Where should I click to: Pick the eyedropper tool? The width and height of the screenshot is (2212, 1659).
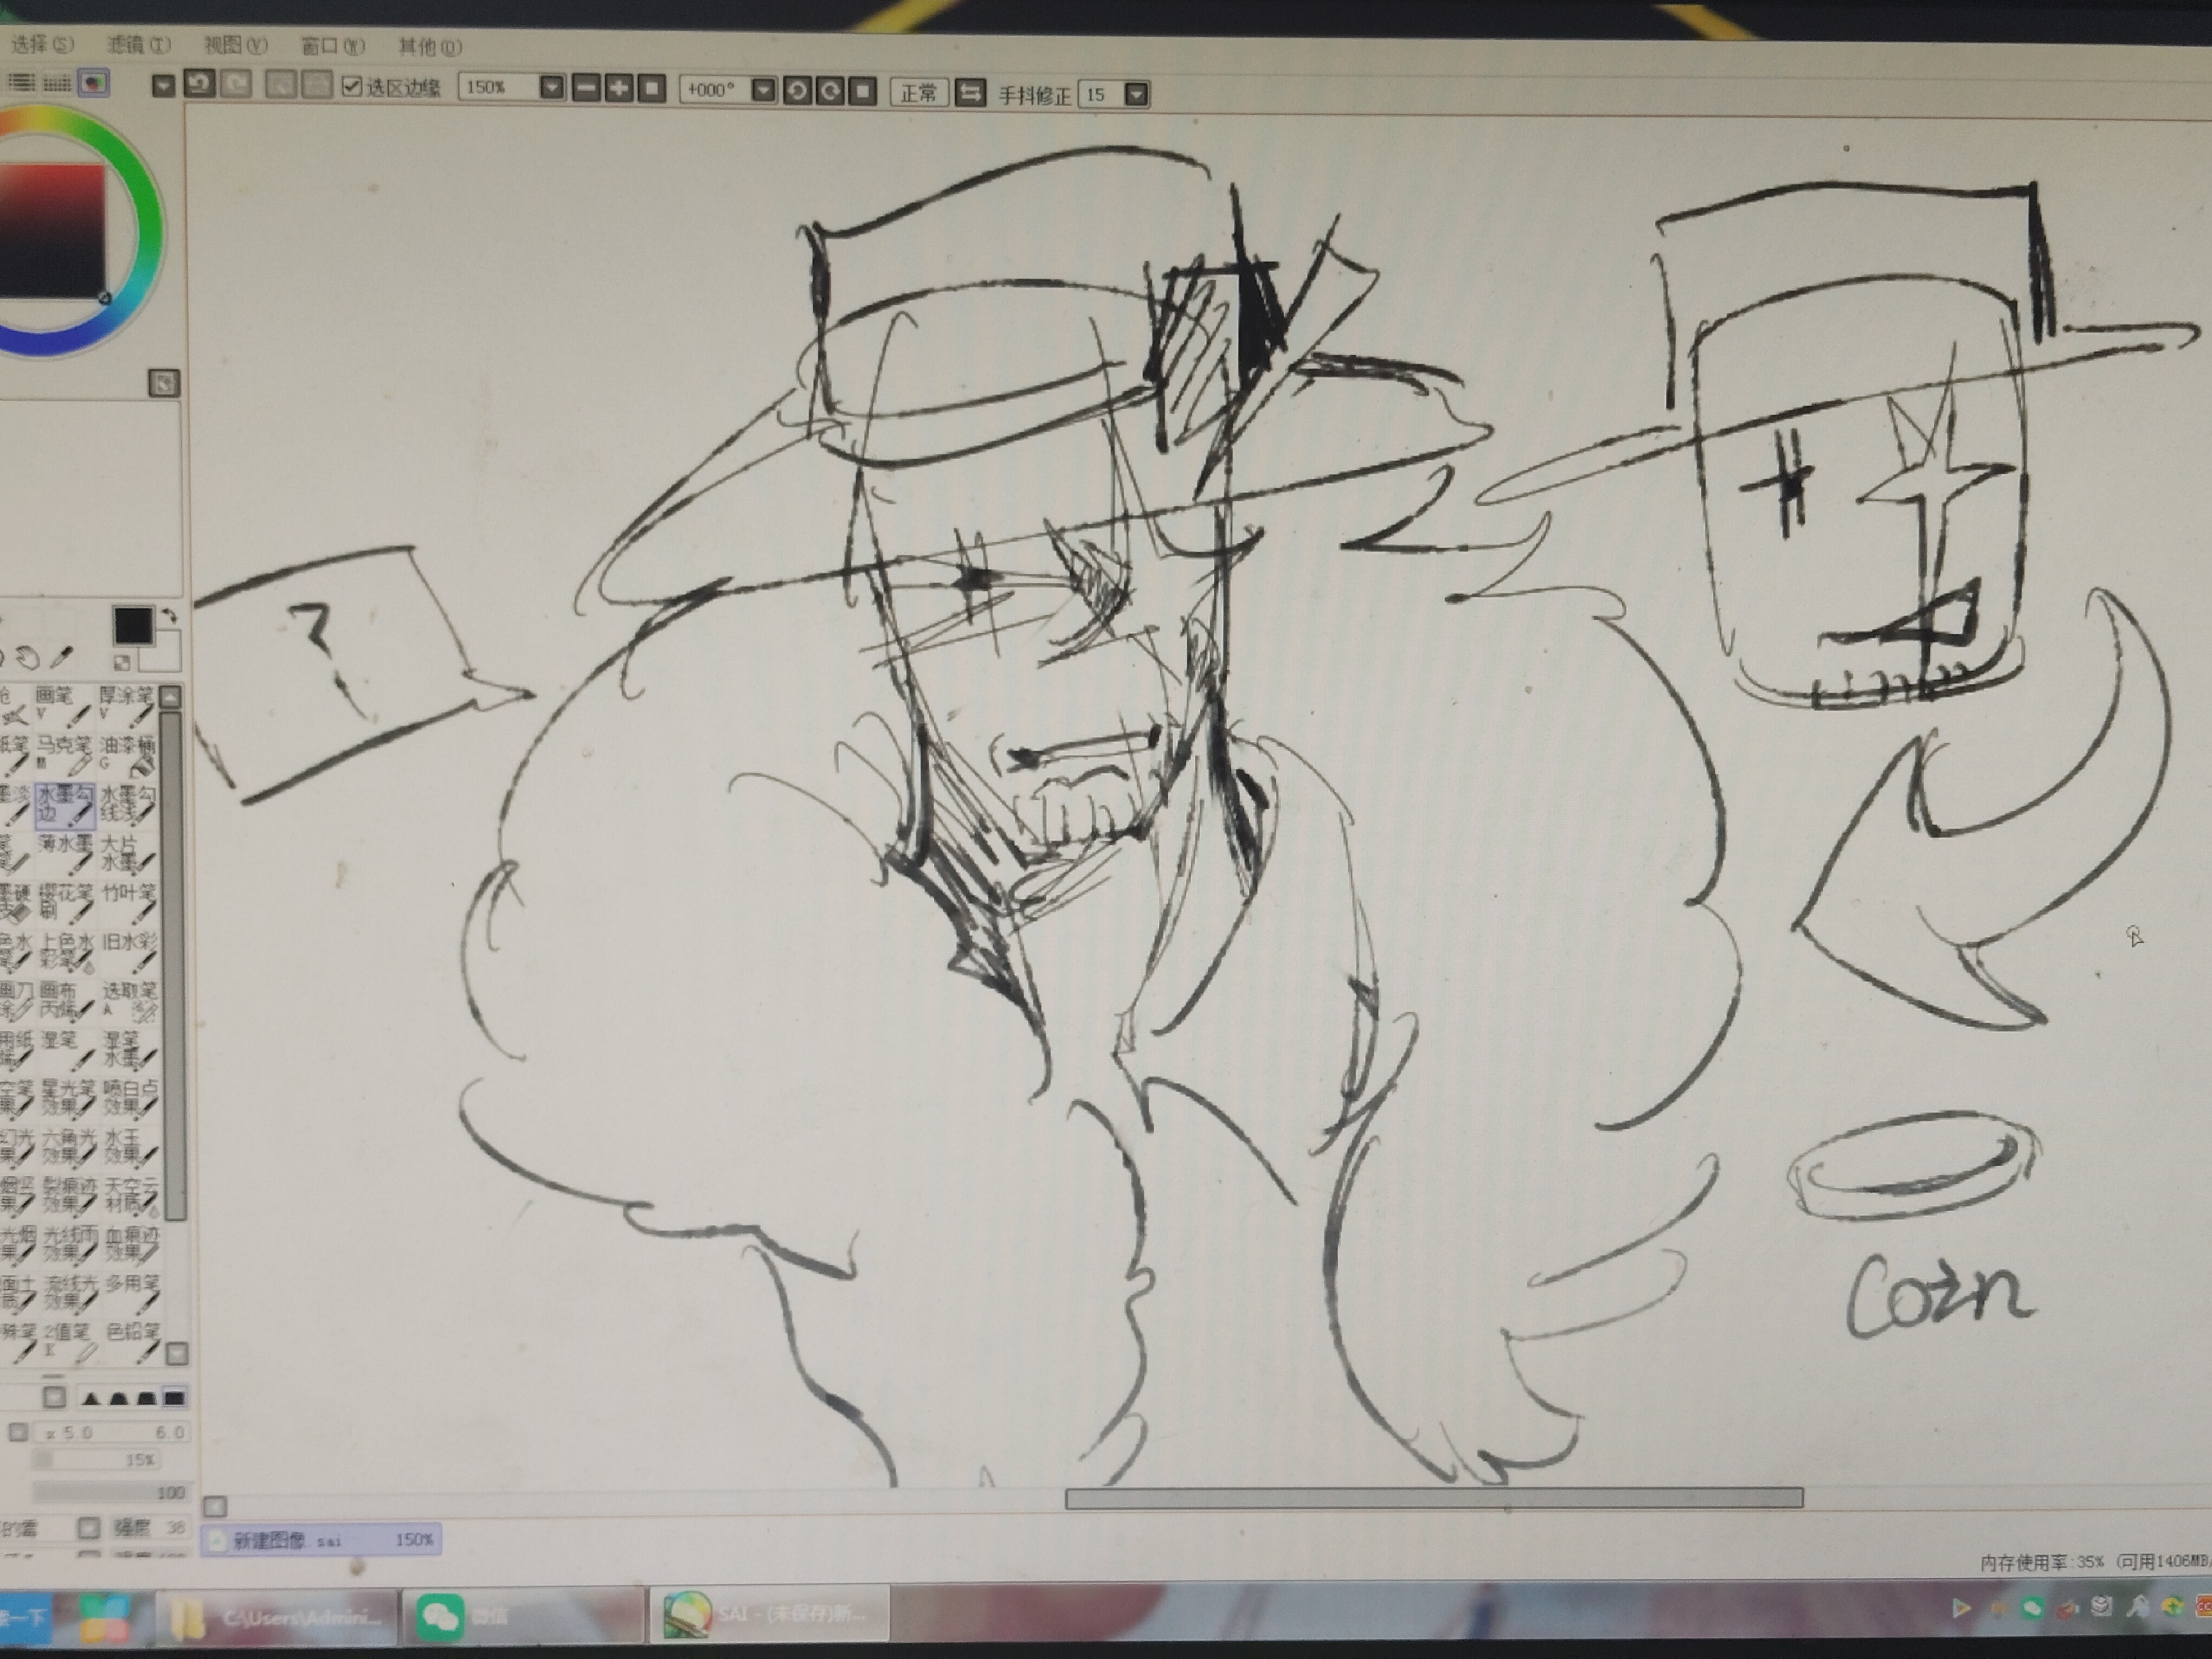point(62,657)
